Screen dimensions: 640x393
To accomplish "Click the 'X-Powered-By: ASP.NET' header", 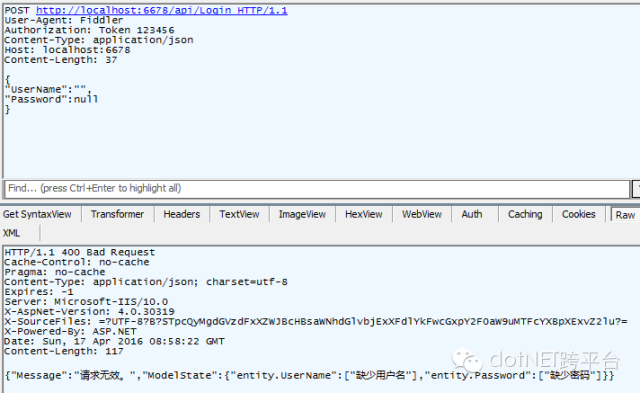I will 70,331.
